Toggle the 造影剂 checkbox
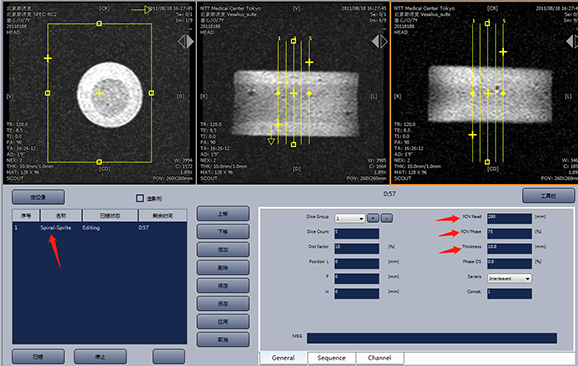The image size is (578, 366). point(140,198)
